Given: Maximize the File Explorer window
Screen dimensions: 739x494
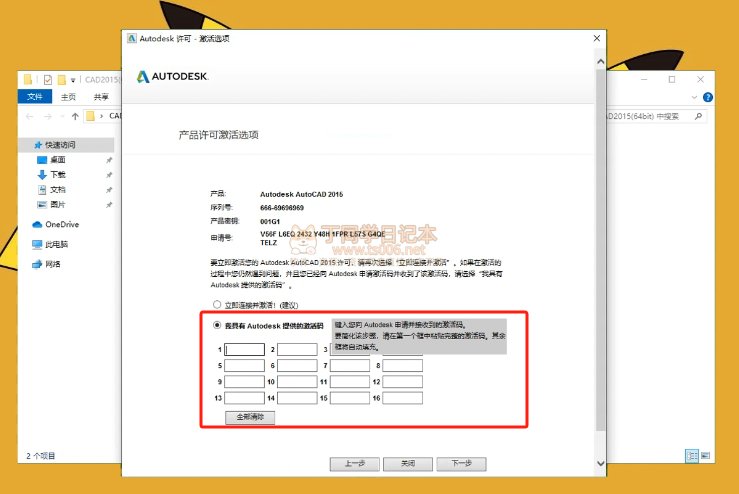Looking at the screenshot, I should [672, 79].
